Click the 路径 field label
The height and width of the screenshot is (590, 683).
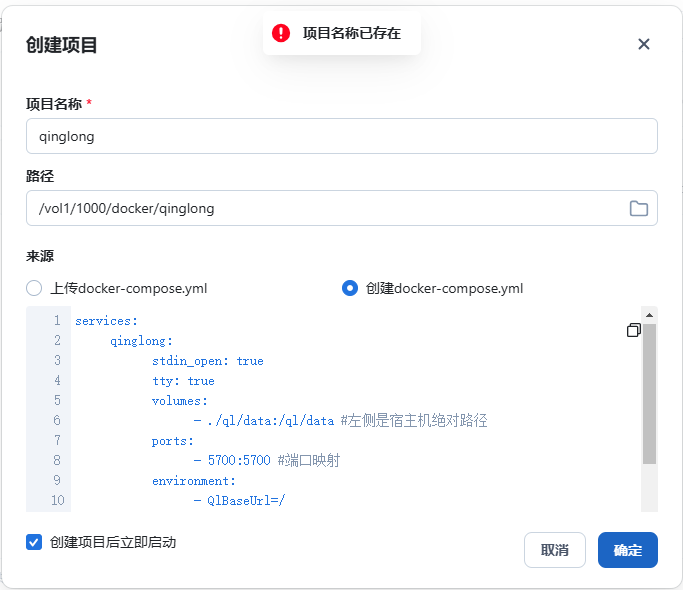[40, 176]
